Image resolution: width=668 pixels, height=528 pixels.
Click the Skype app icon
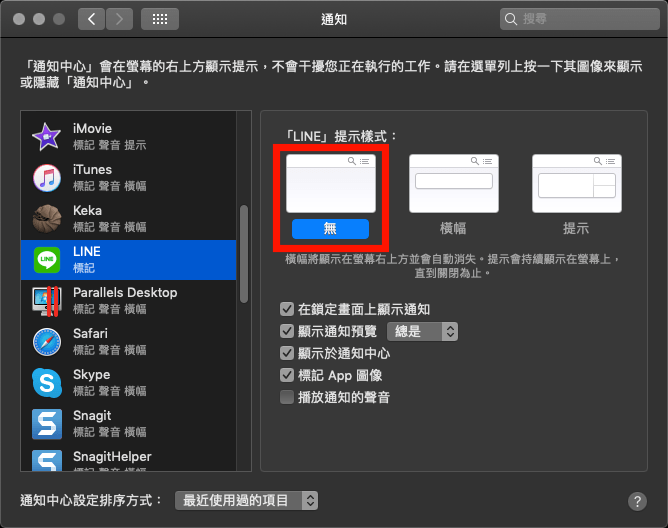pos(46,383)
